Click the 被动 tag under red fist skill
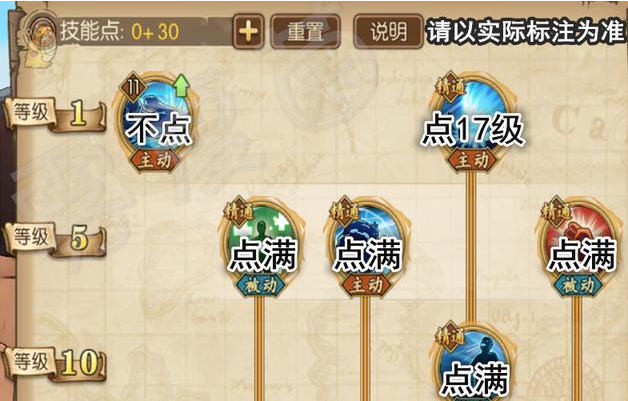The height and width of the screenshot is (401, 628). pyautogui.click(x=578, y=286)
